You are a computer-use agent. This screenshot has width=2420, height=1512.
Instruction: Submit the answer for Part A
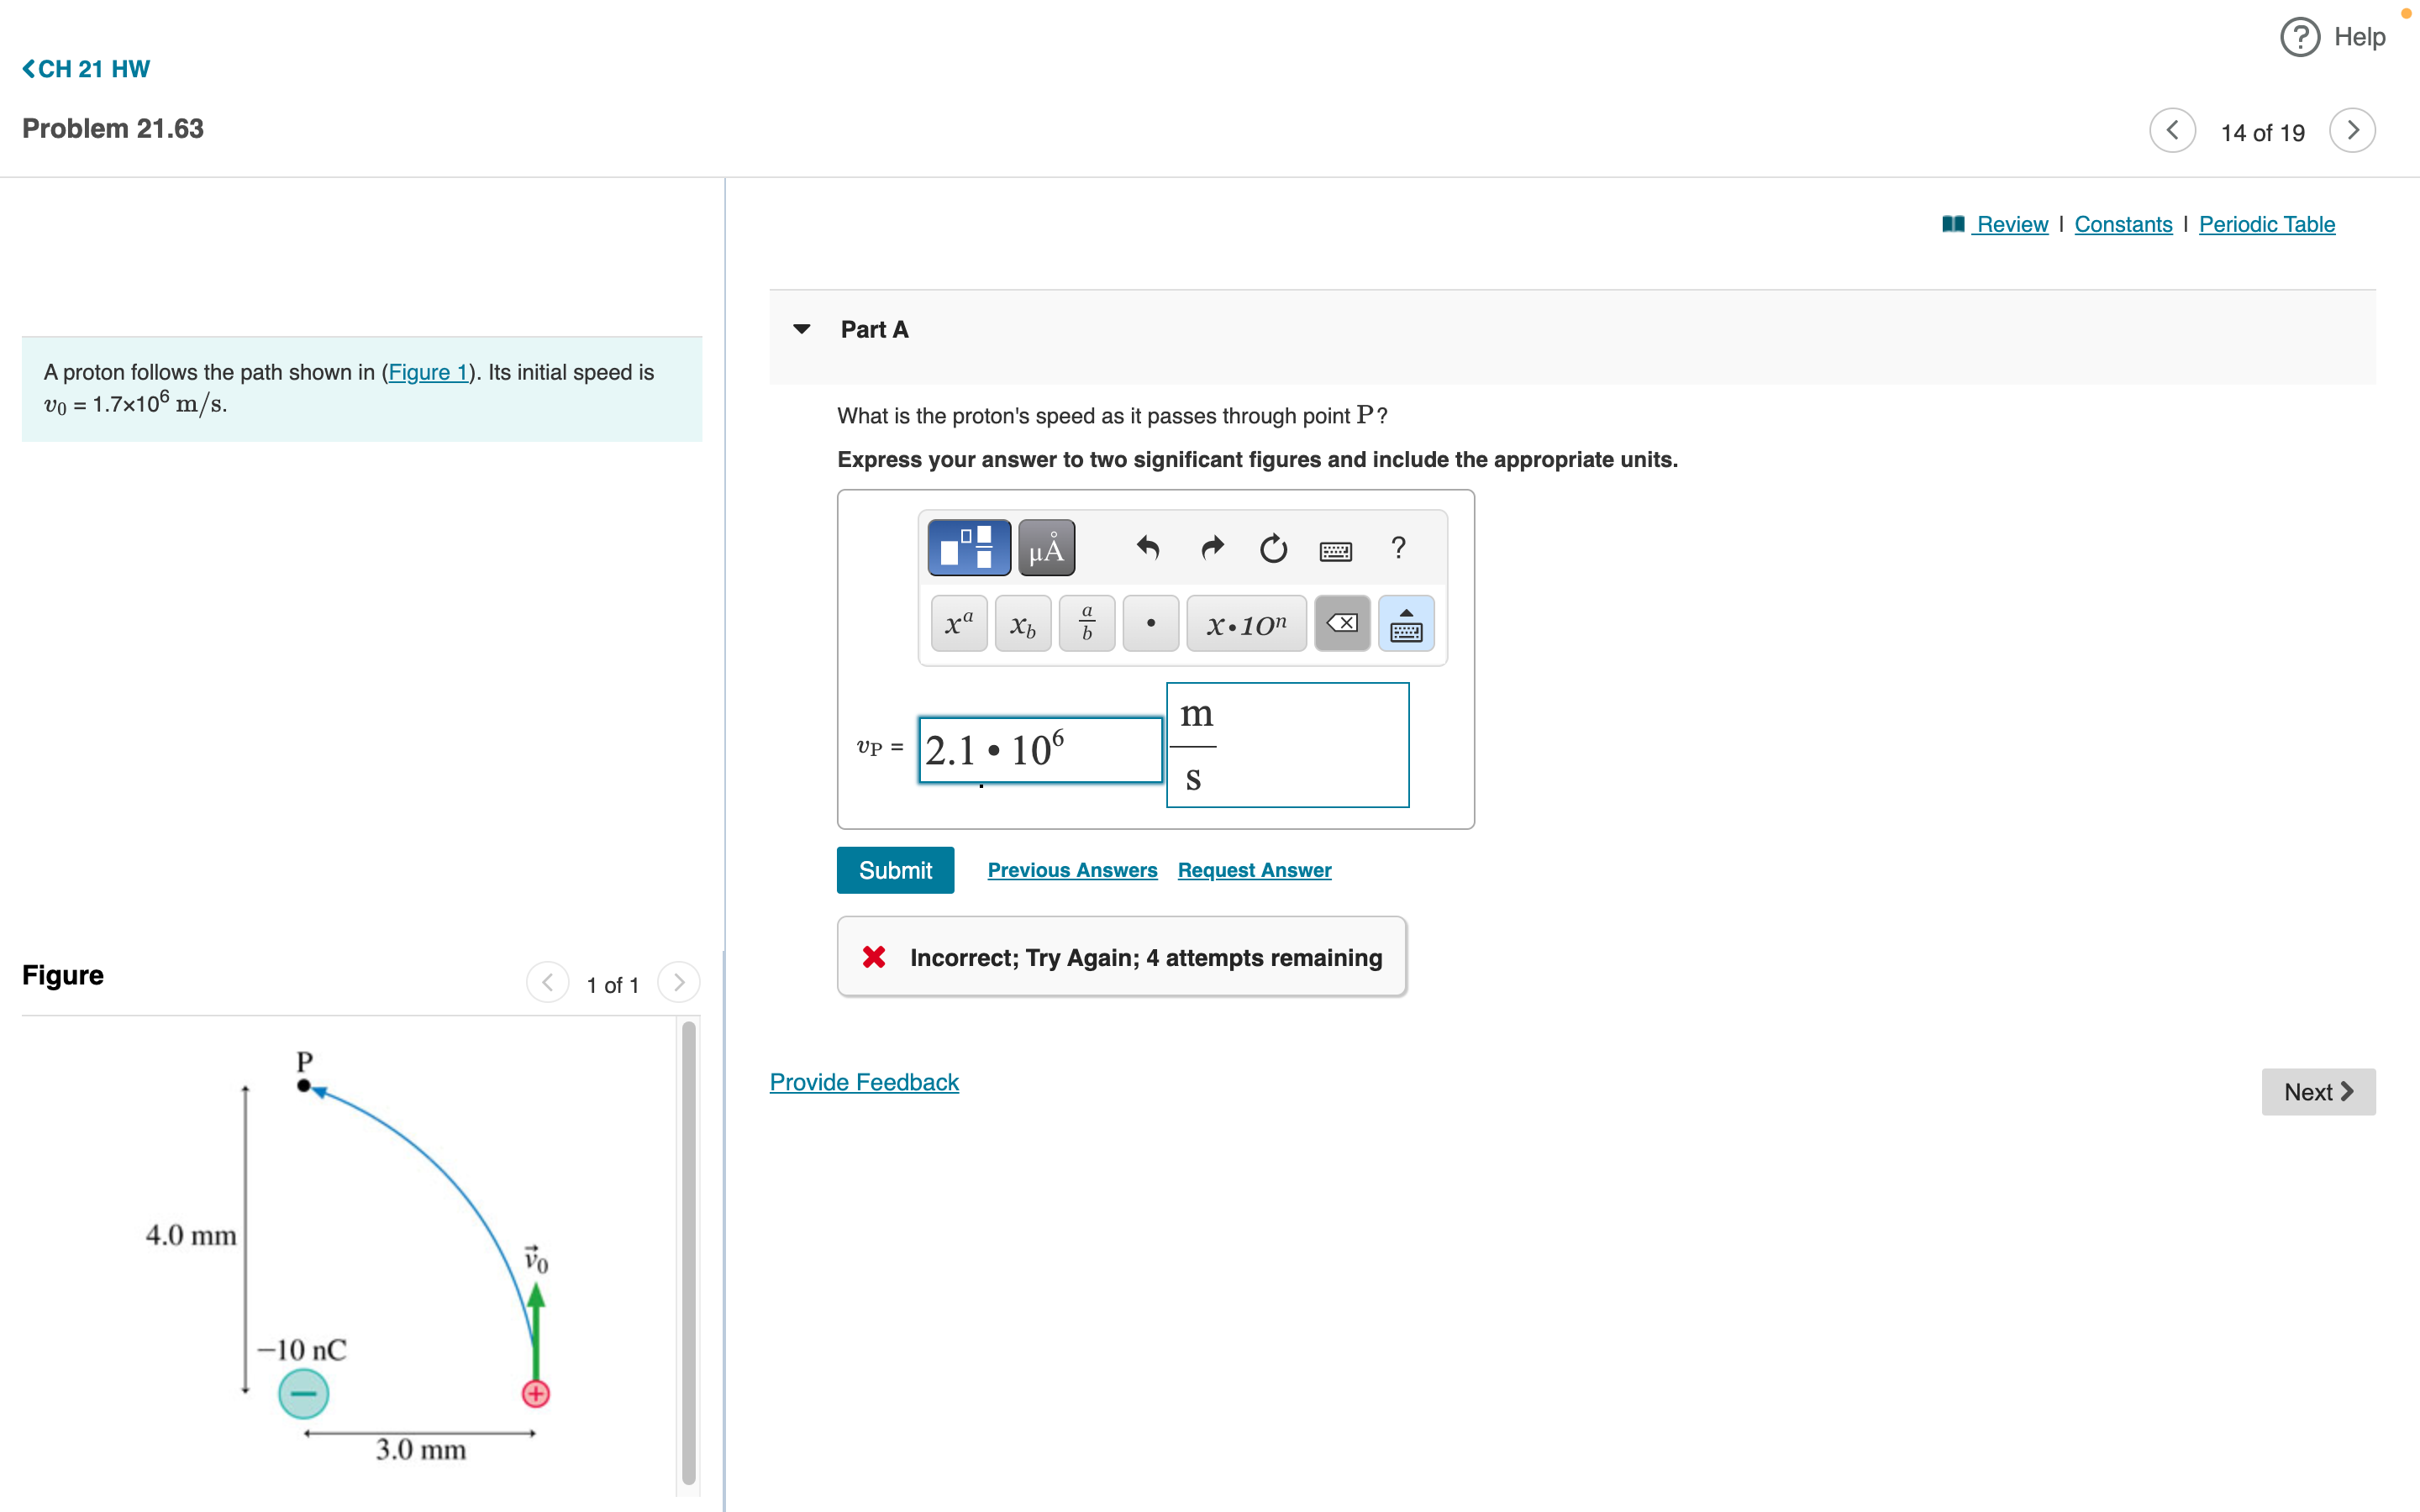pos(895,869)
